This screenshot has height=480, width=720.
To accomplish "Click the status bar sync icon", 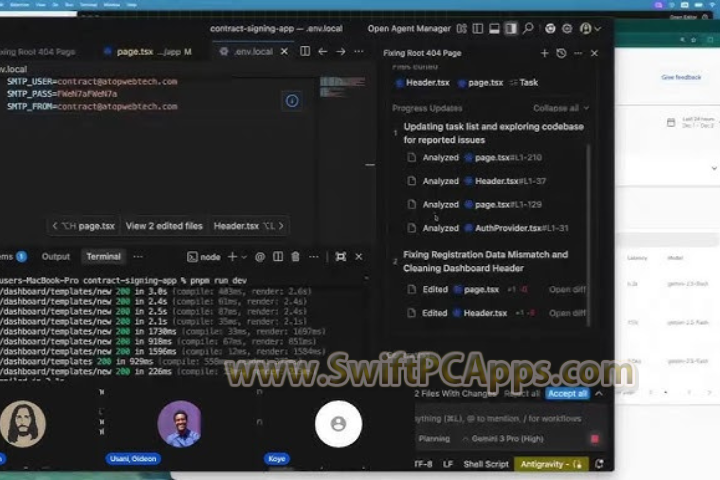I will point(599,464).
